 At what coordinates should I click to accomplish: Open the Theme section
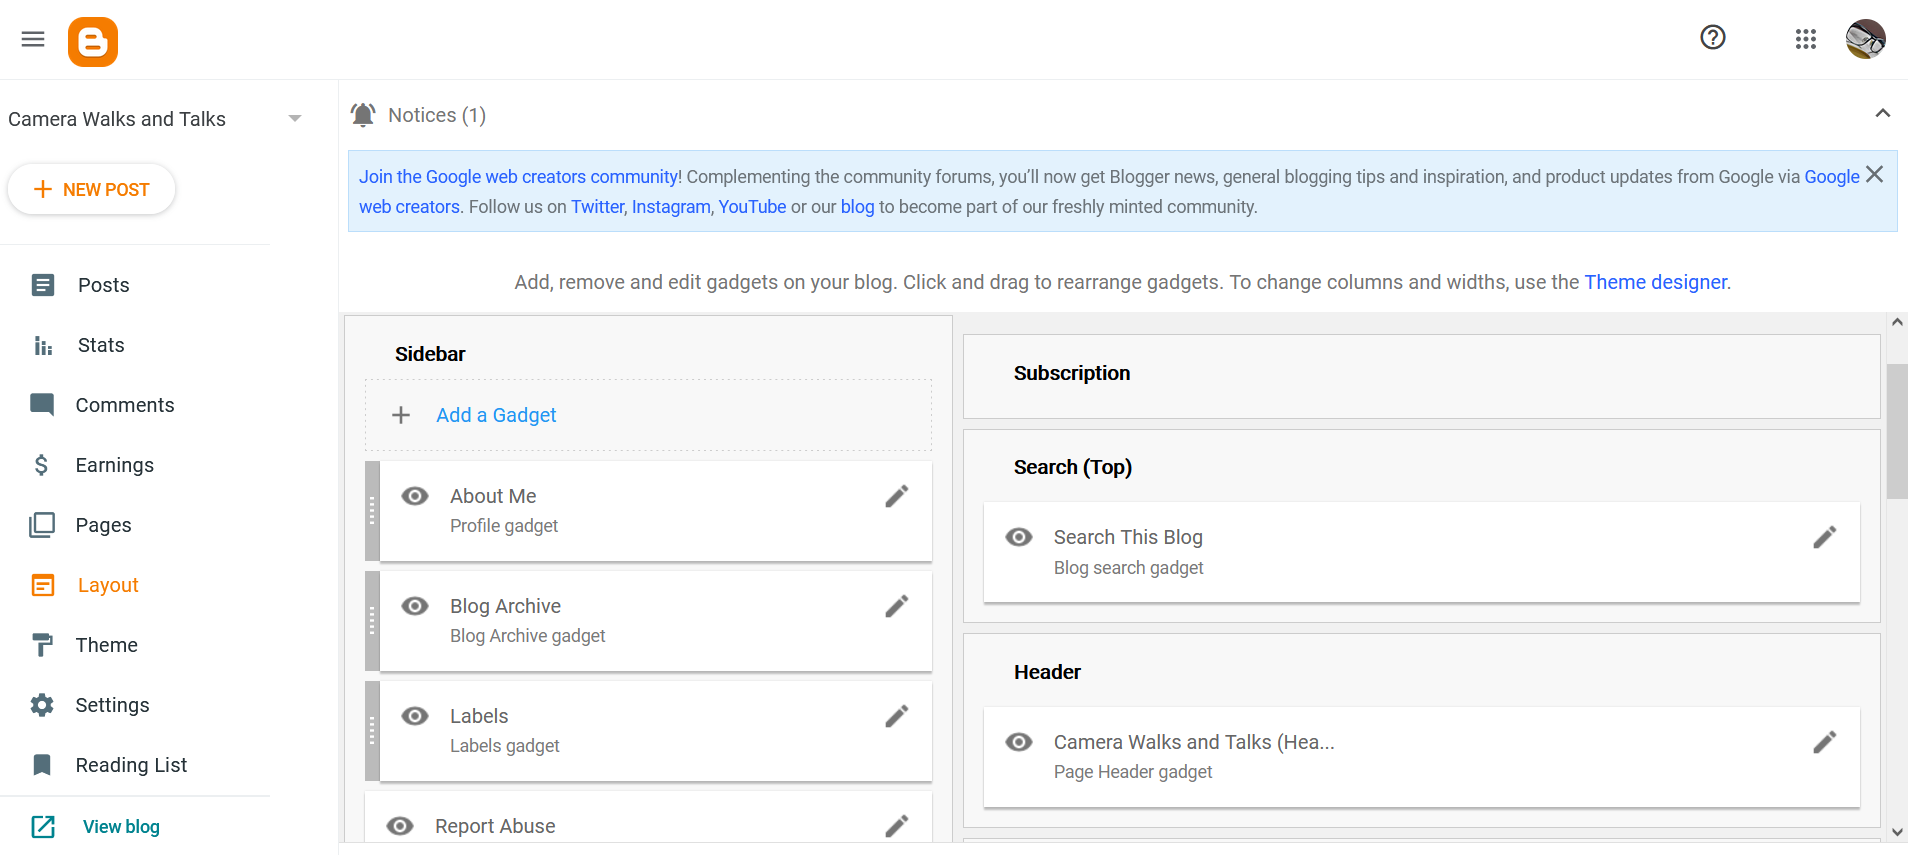click(x=106, y=645)
